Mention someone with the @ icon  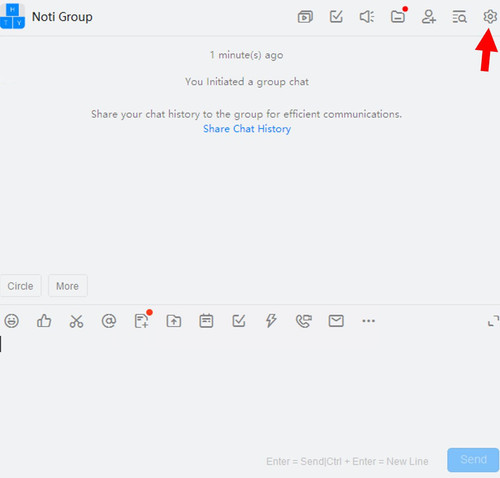(x=109, y=321)
